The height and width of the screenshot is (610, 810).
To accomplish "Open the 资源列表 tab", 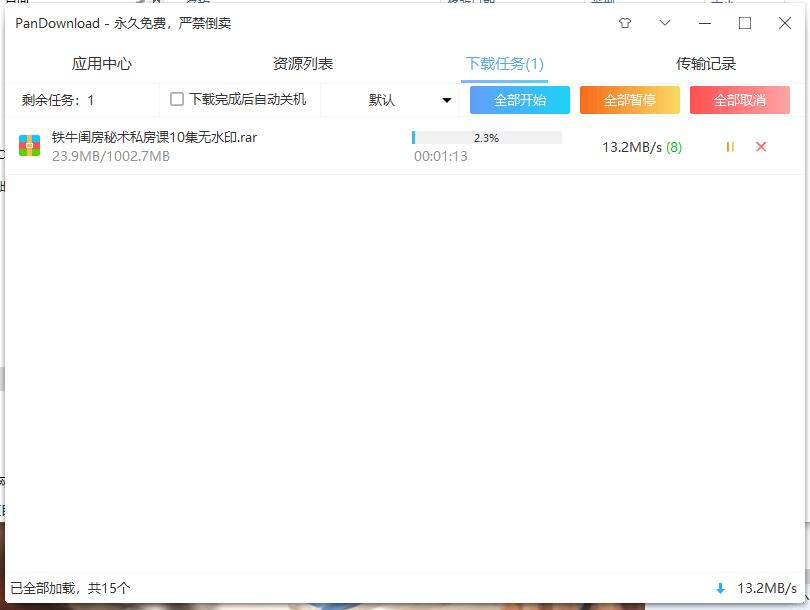I will [x=301, y=62].
